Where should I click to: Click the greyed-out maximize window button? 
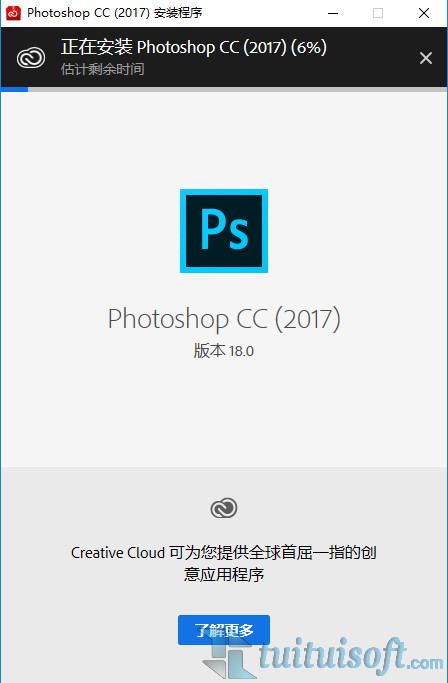click(378, 13)
